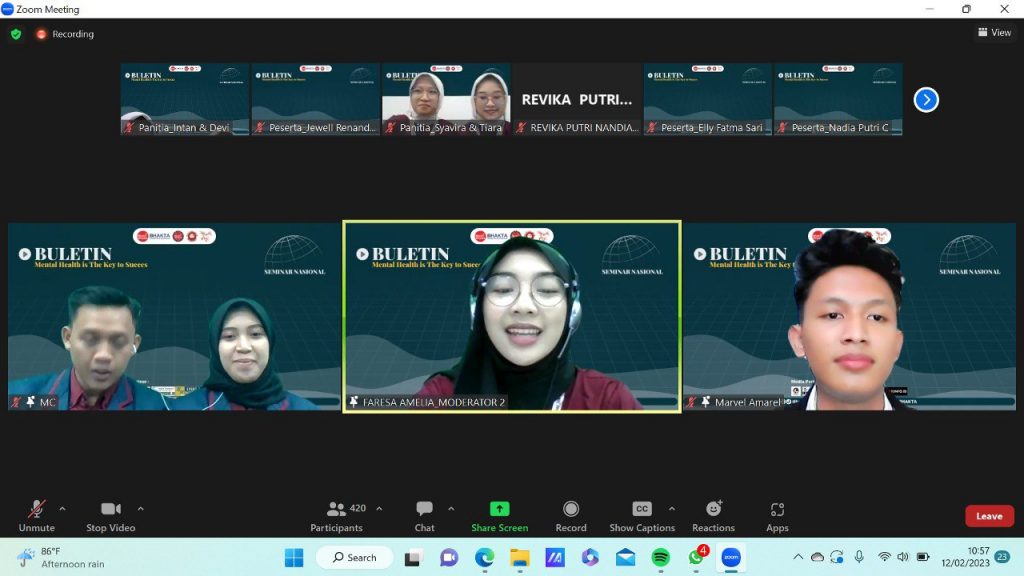
Task: Select Panitia_Syavira & Tiara video thumbnail
Action: tap(446, 99)
